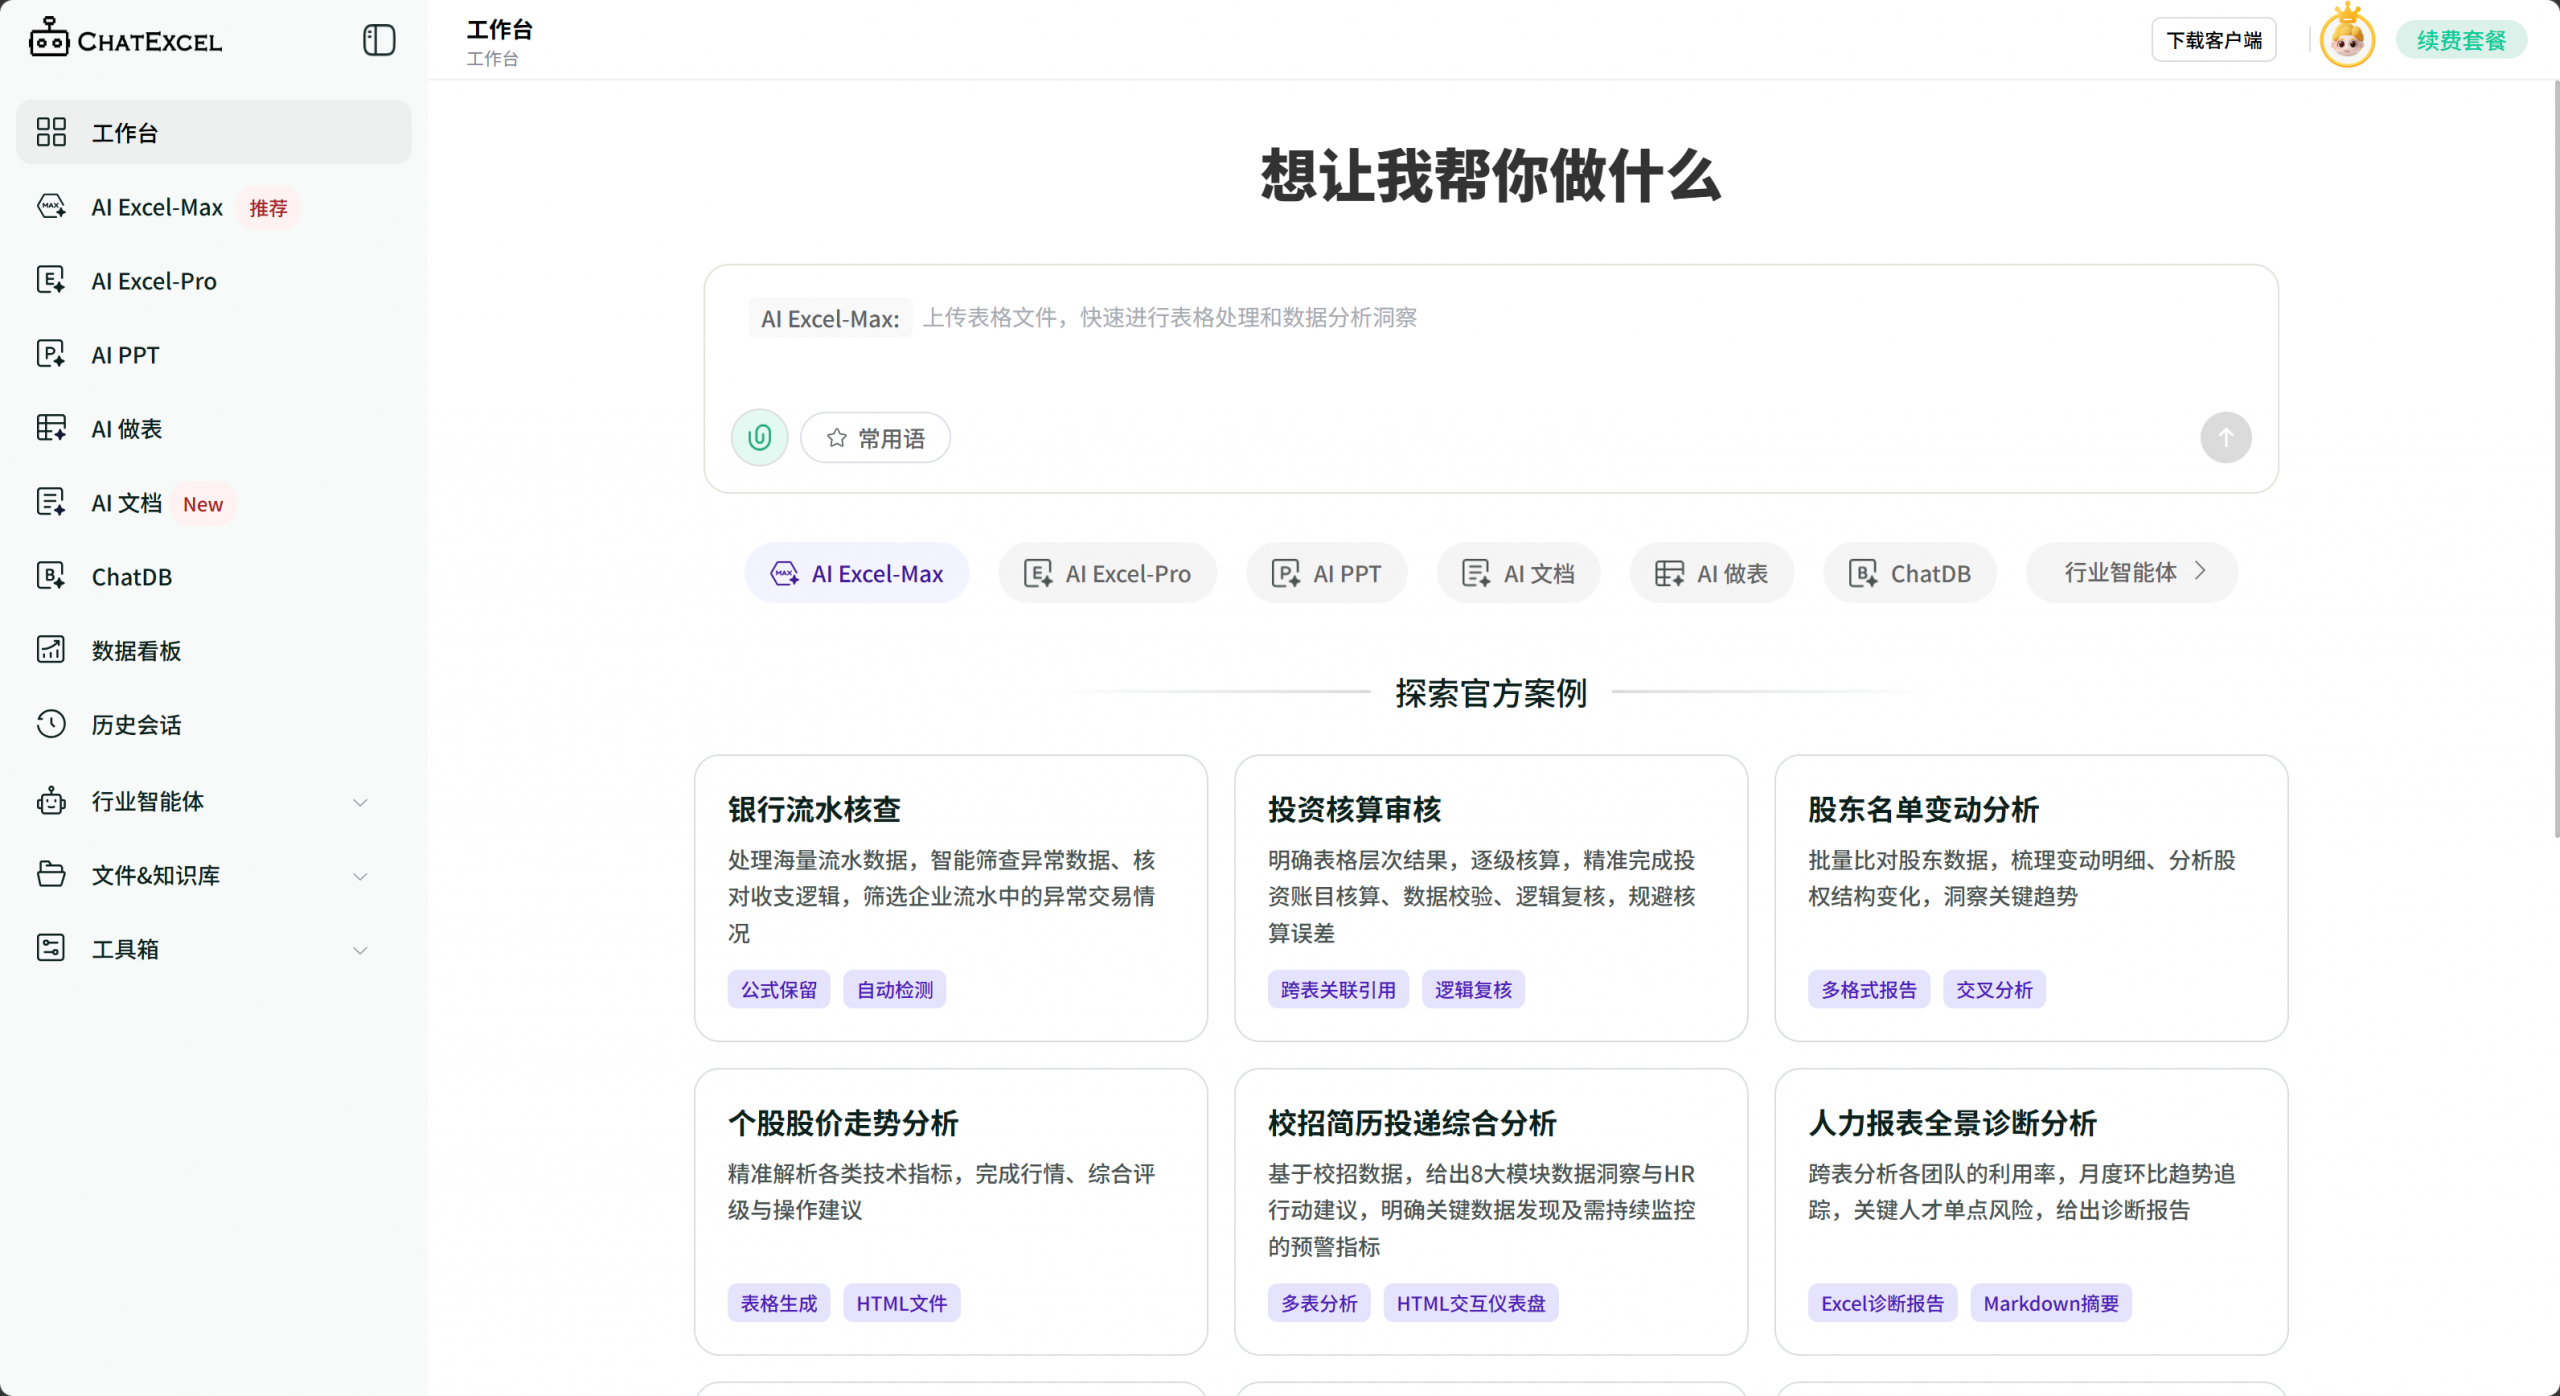Viewport: 2560px width, 1396px height.
Task: Open the 银行流水核查 case card
Action: click(951, 898)
